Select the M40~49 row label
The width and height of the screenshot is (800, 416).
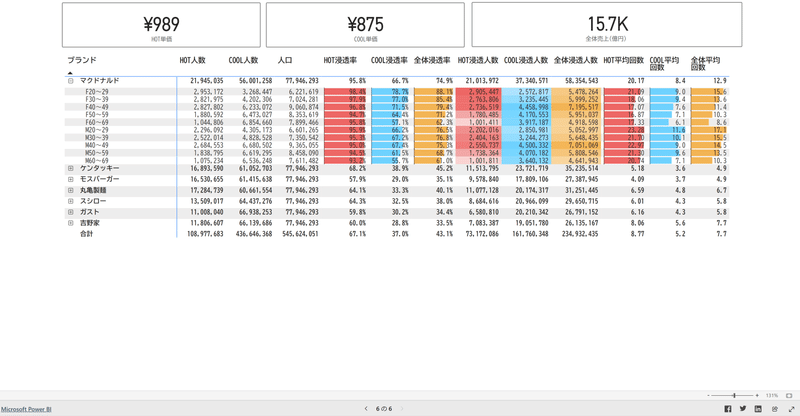pos(96,145)
